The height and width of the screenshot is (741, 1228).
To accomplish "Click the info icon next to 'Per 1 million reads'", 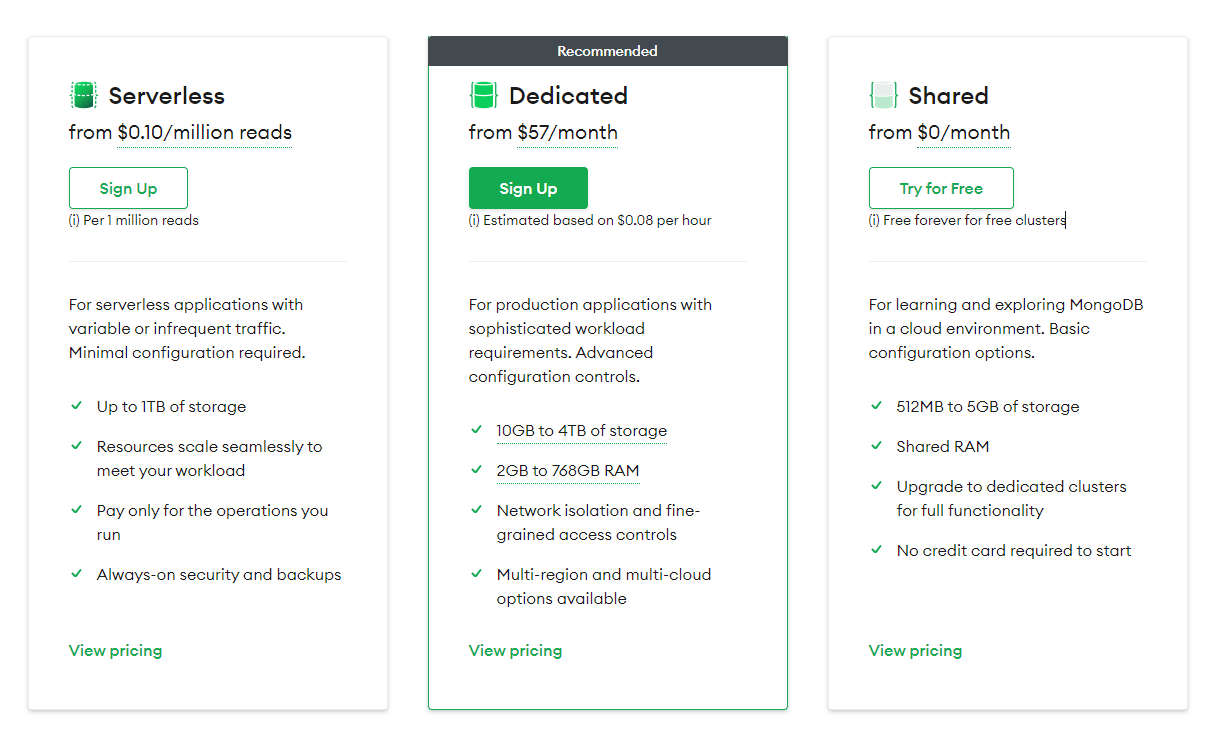I will click(73, 220).
